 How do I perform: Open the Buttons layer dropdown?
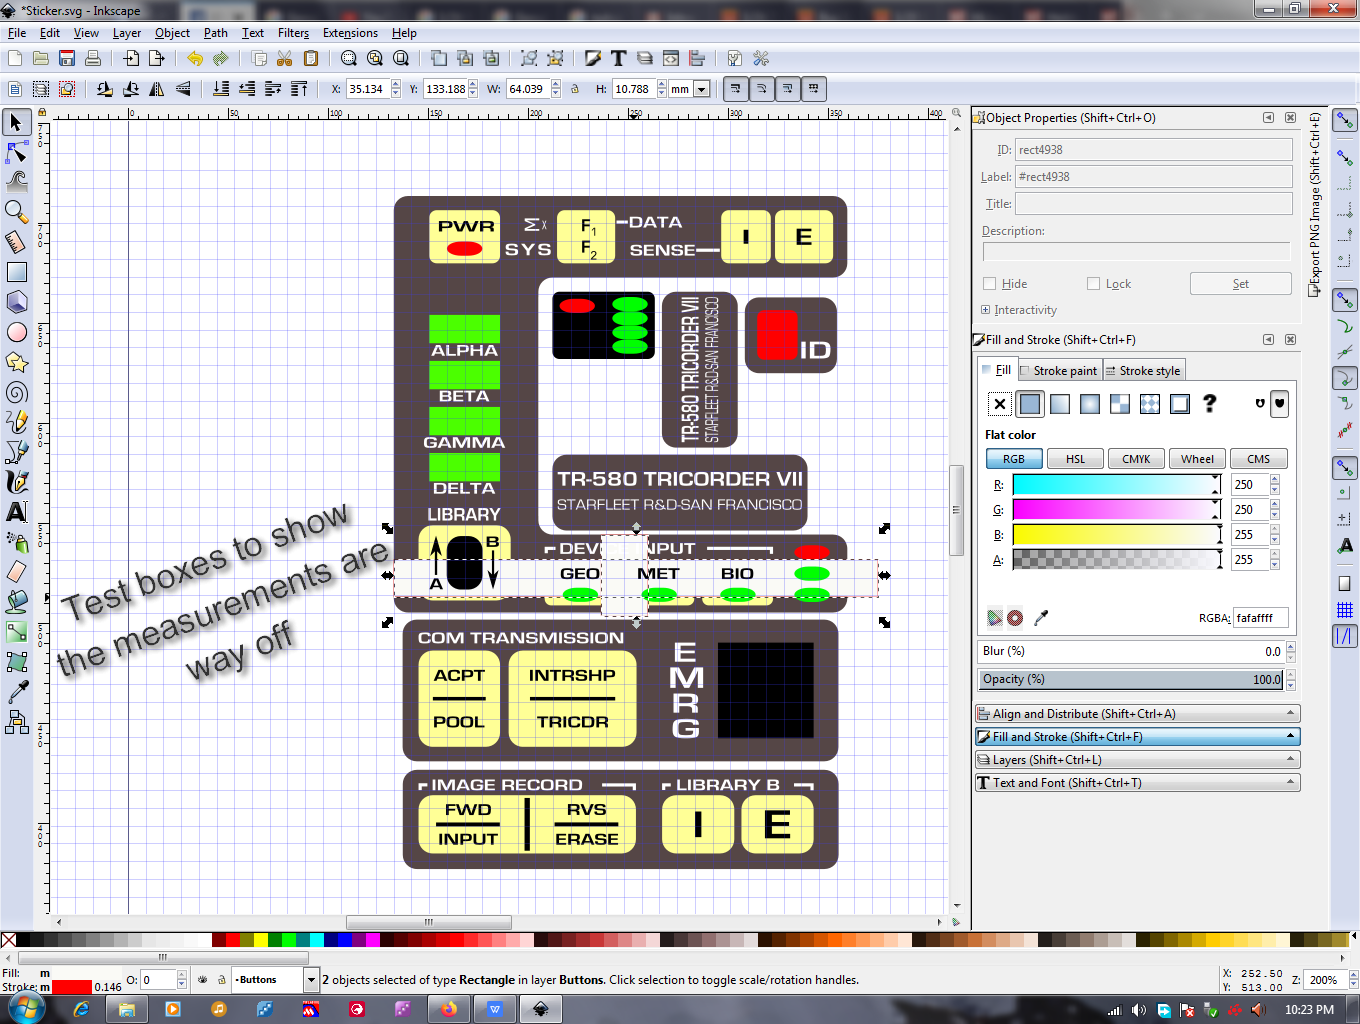(x=311, y=980)
